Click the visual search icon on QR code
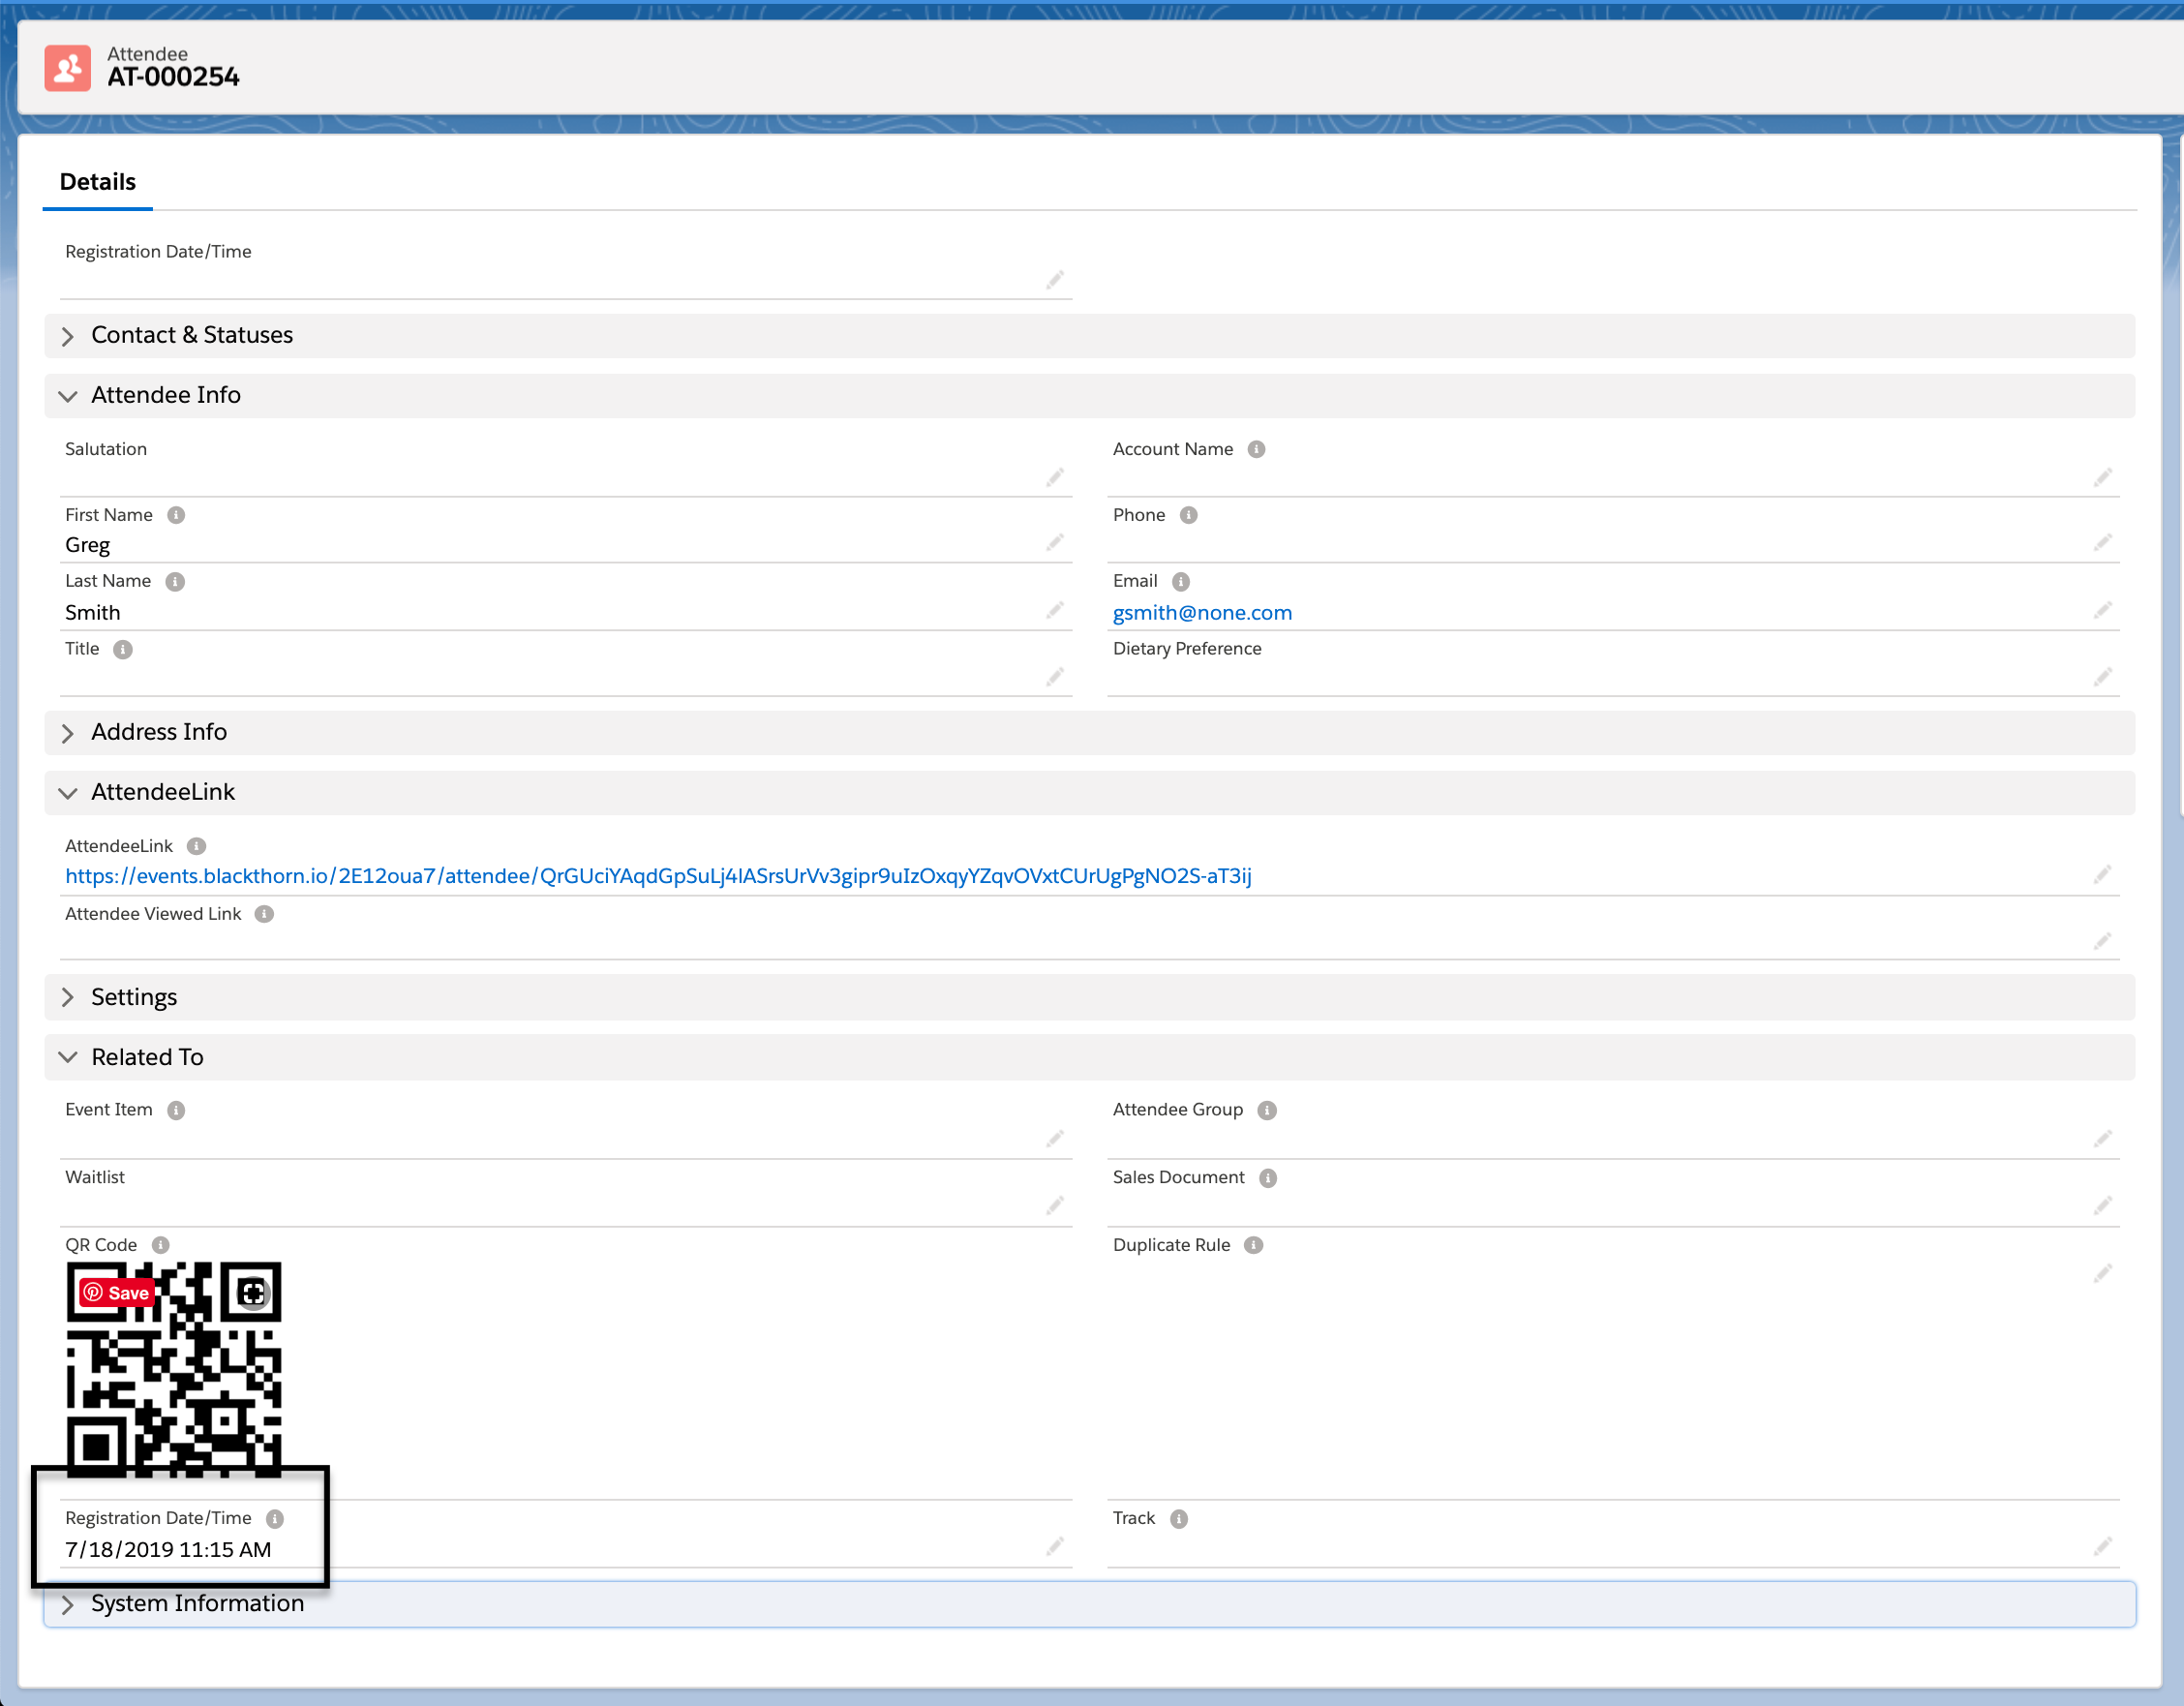This screenshot has width=2184, height=1706. coord(252,1292)
